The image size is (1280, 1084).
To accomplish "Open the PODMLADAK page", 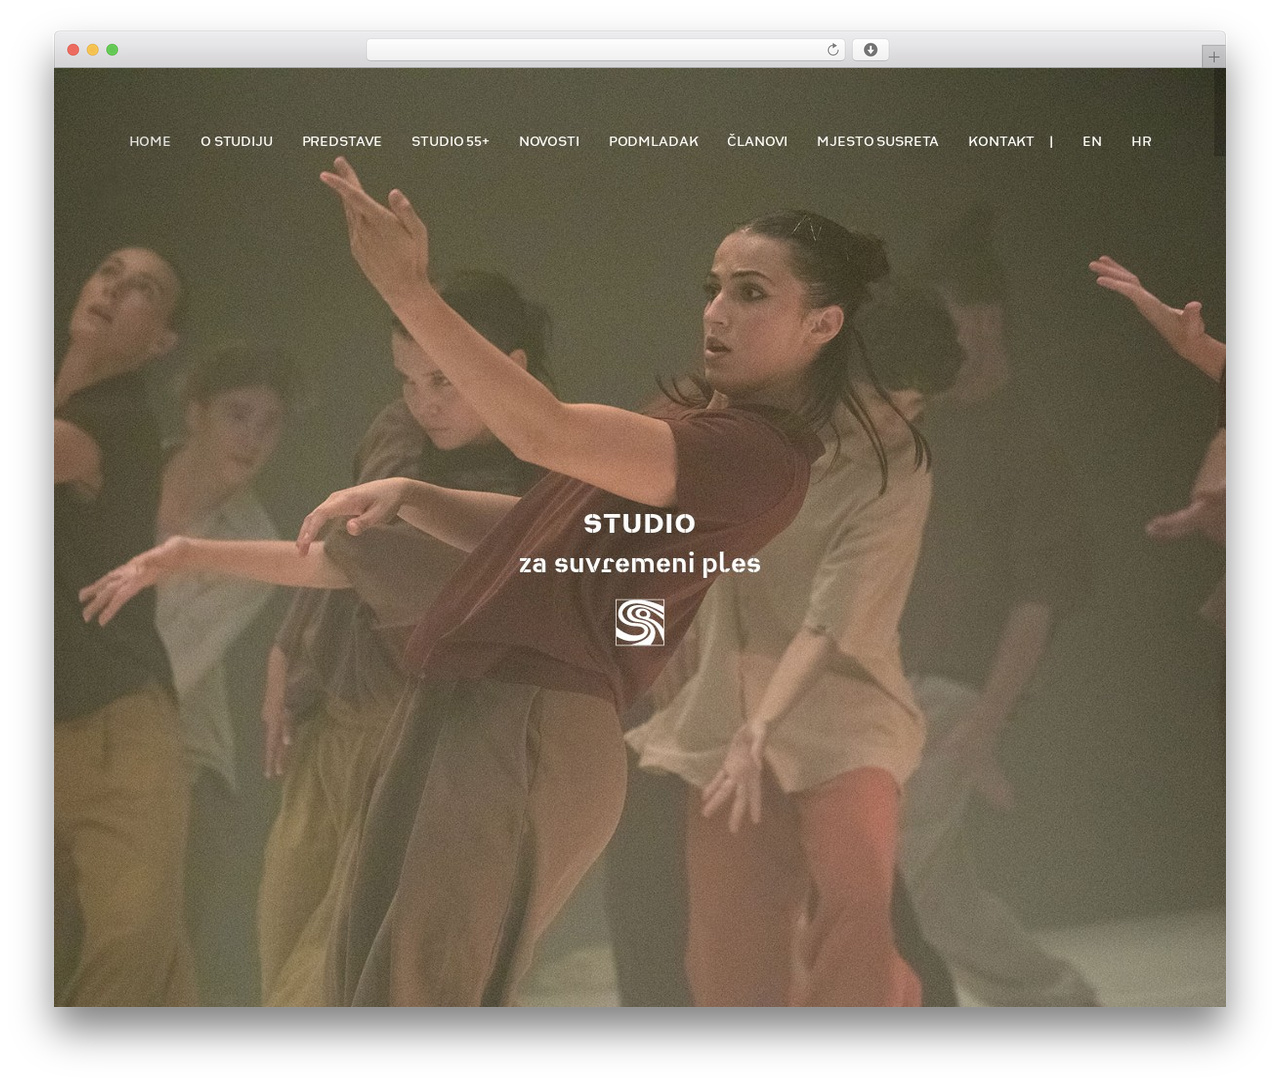I will [x=653, y=141].
